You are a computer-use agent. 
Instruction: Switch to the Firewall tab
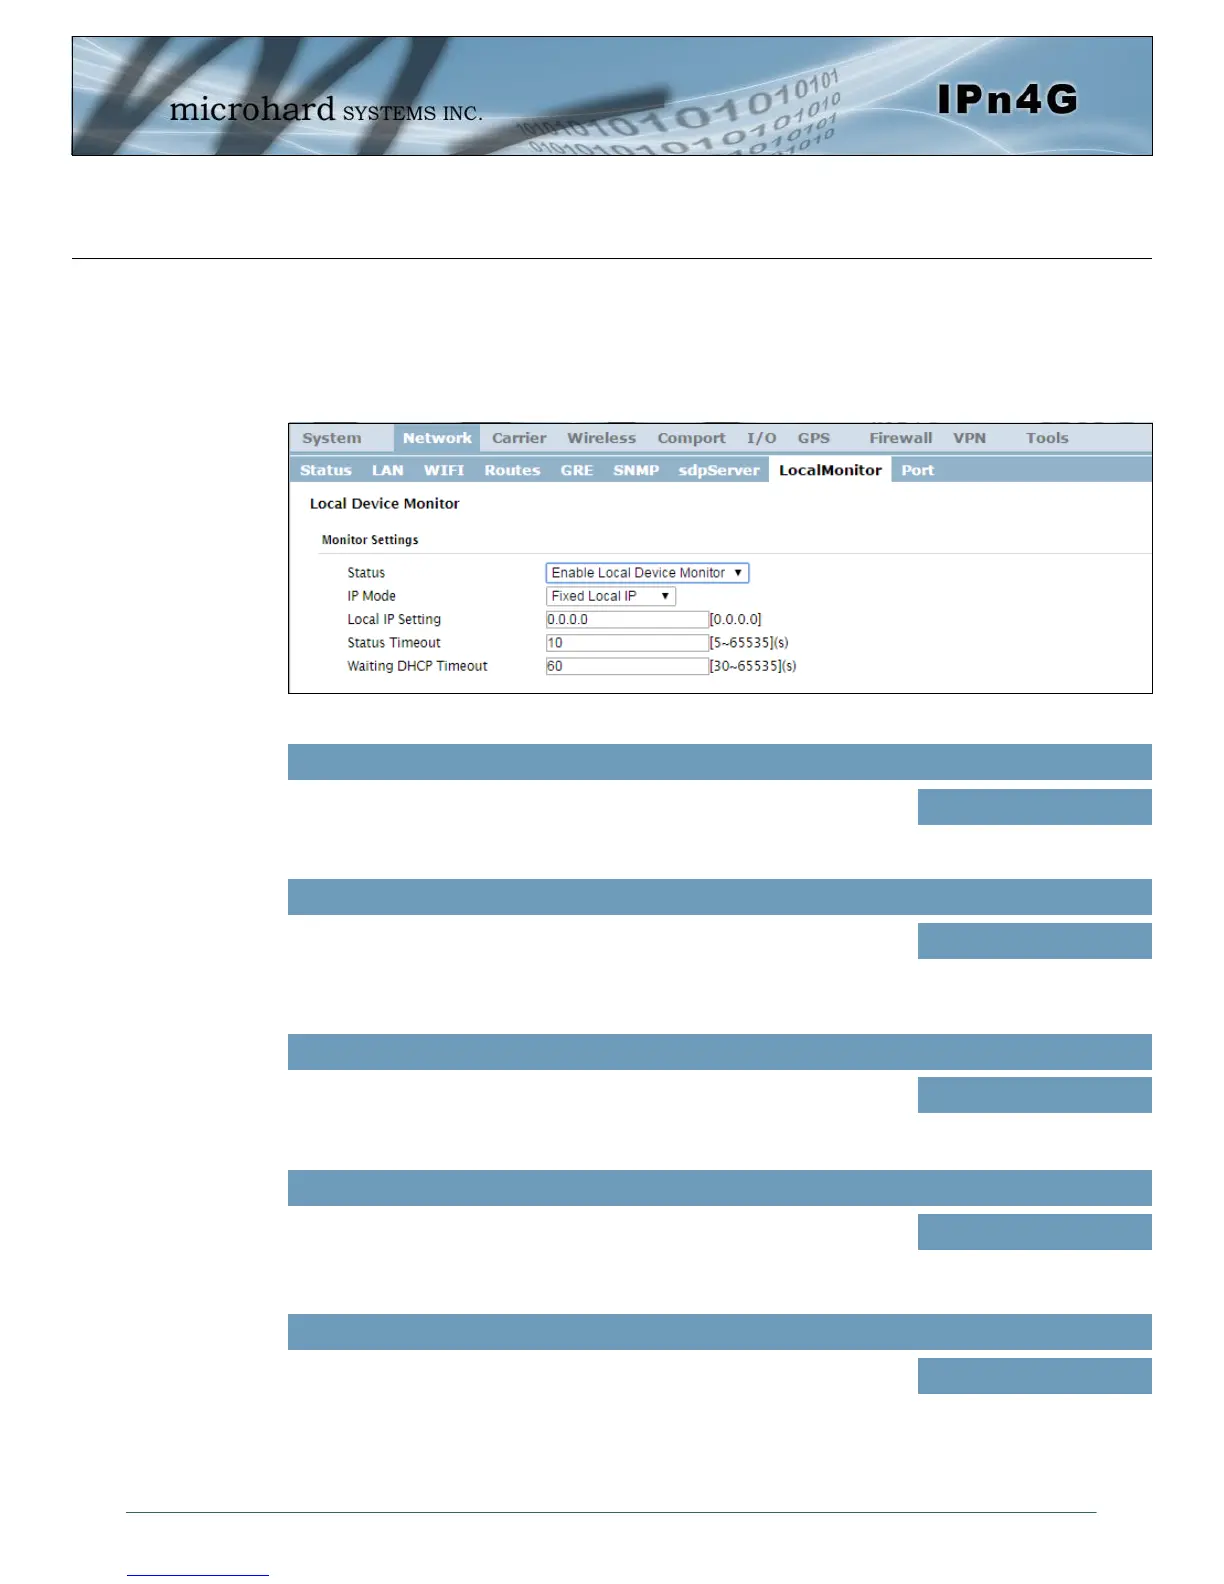coord(900,438)
